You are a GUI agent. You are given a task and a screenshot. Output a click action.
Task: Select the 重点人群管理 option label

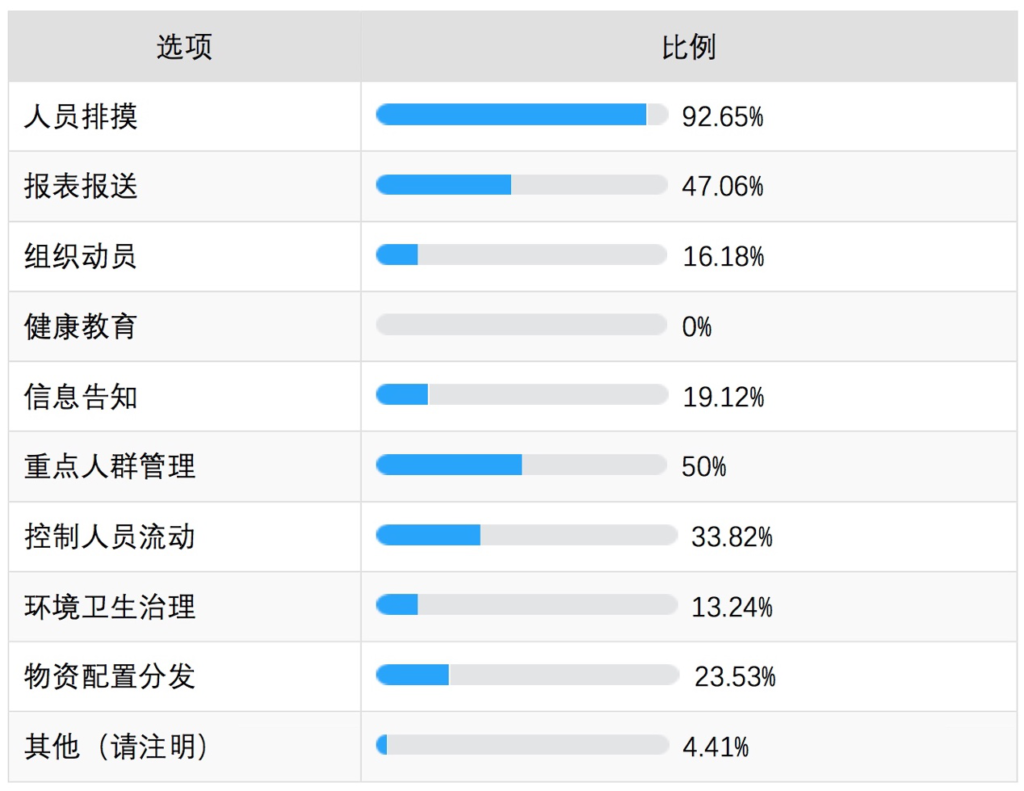pyautogui.click(x=110, y=466)
